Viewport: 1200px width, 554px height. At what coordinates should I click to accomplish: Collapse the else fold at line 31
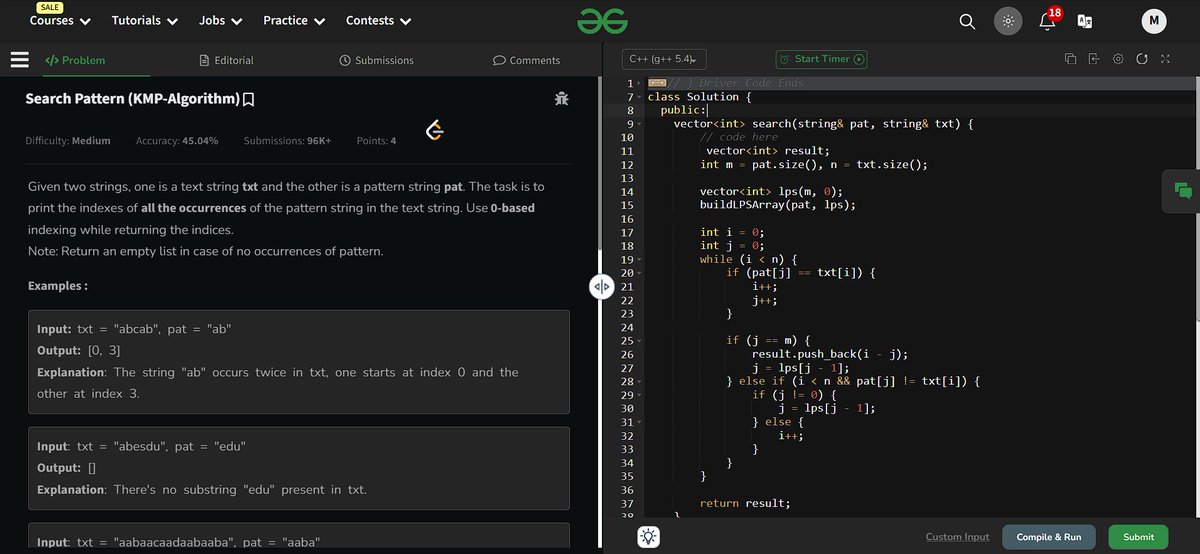coord(639,422)
